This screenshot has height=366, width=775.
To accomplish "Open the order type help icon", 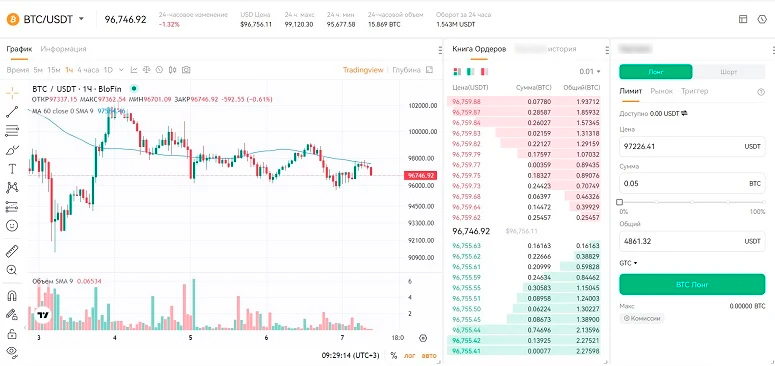I will pyautogui.click(x=761, y=92).
